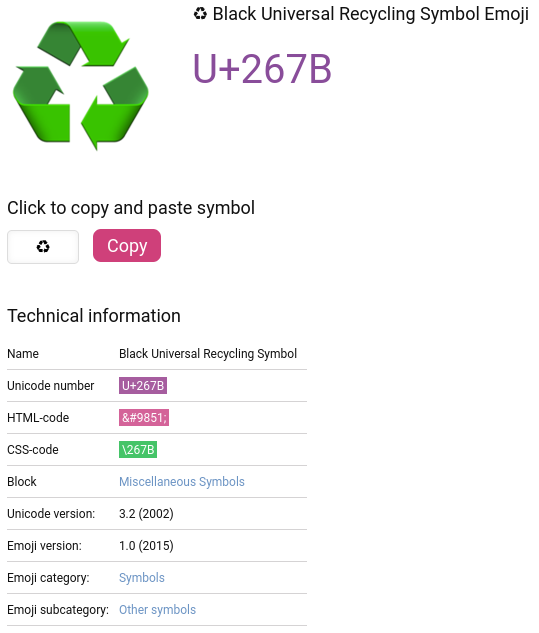Viewport: 539px width, 633px height.
Task: Click the pink Copy button
Action: [127, 245]
